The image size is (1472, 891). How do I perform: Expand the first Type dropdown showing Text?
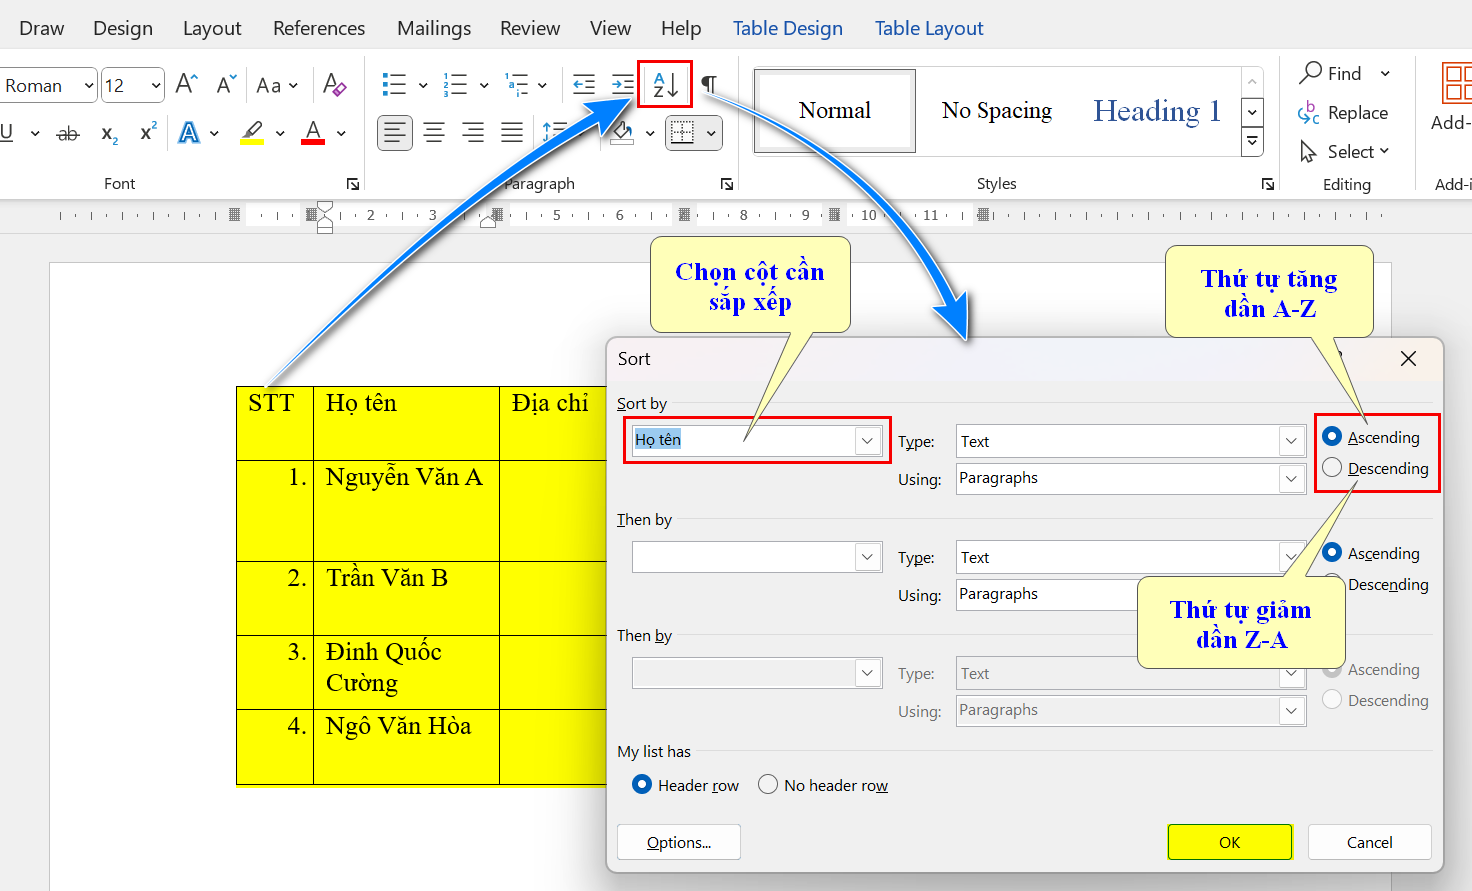[x=1291, y=441]
